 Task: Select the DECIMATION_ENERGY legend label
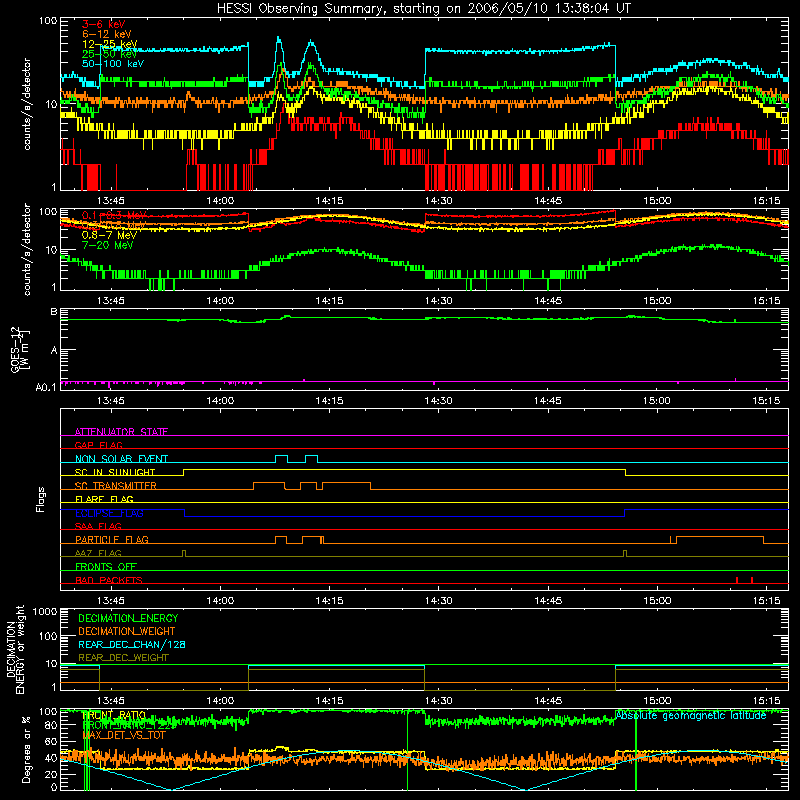point(128,618)
